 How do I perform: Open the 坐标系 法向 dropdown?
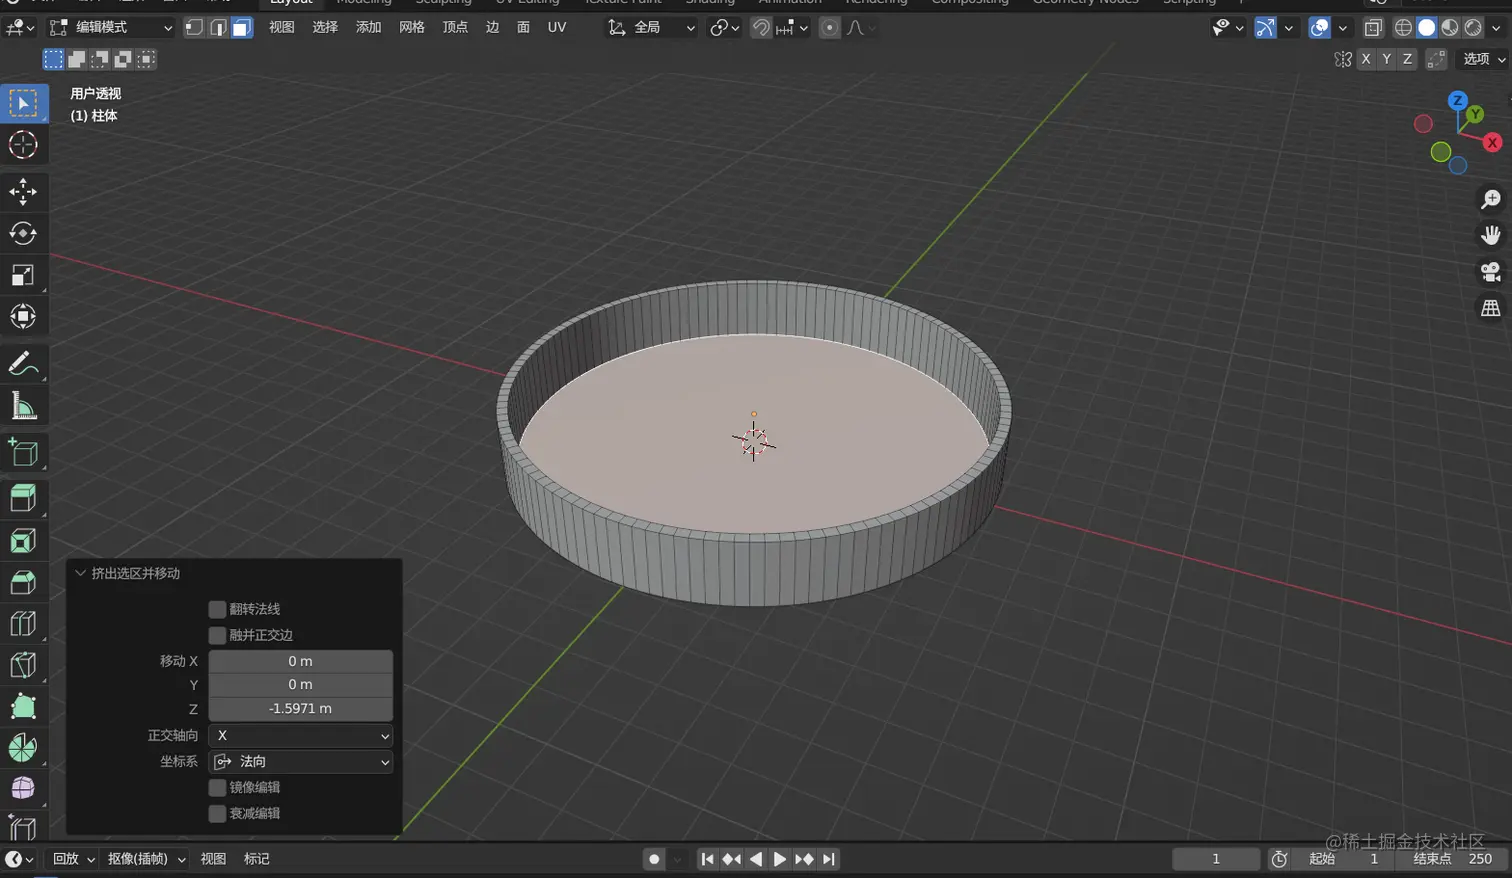(x=300, y=761)
